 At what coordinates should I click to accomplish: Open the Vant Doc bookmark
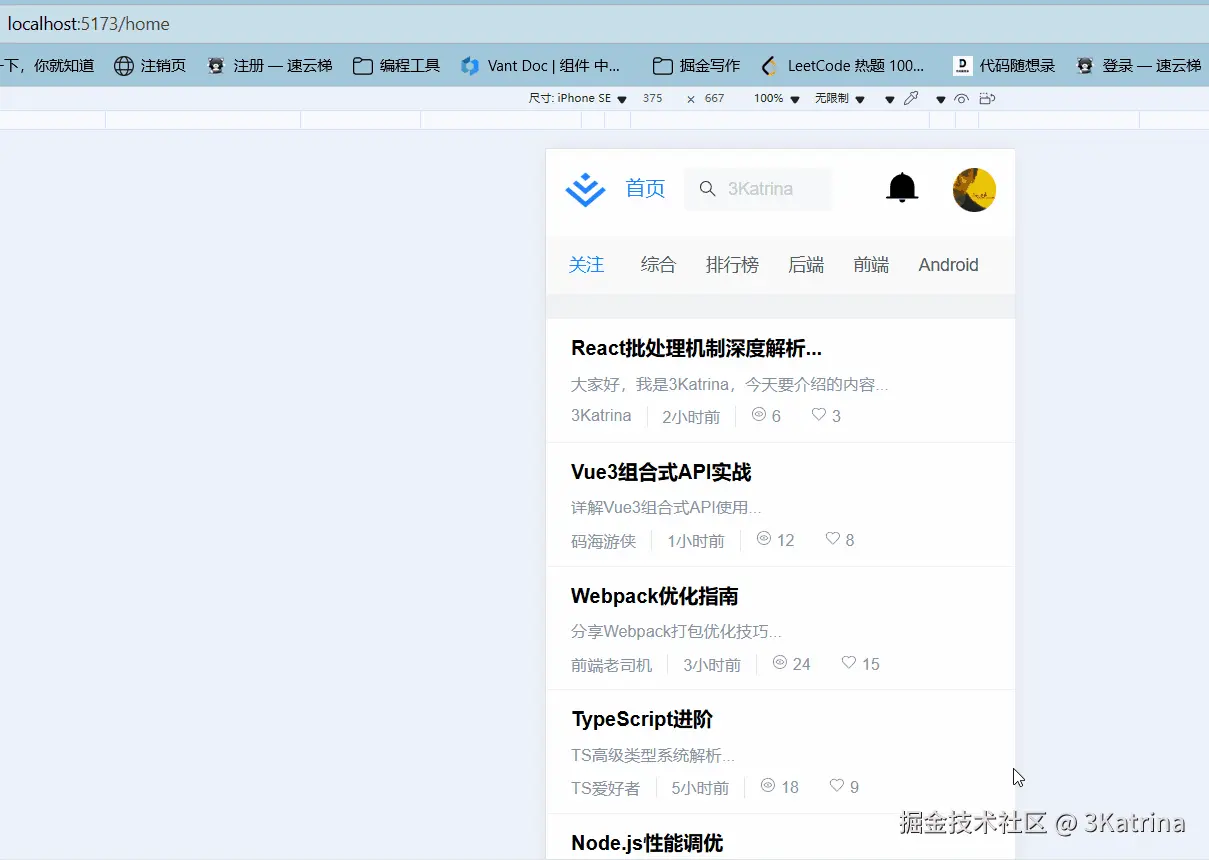541,66
